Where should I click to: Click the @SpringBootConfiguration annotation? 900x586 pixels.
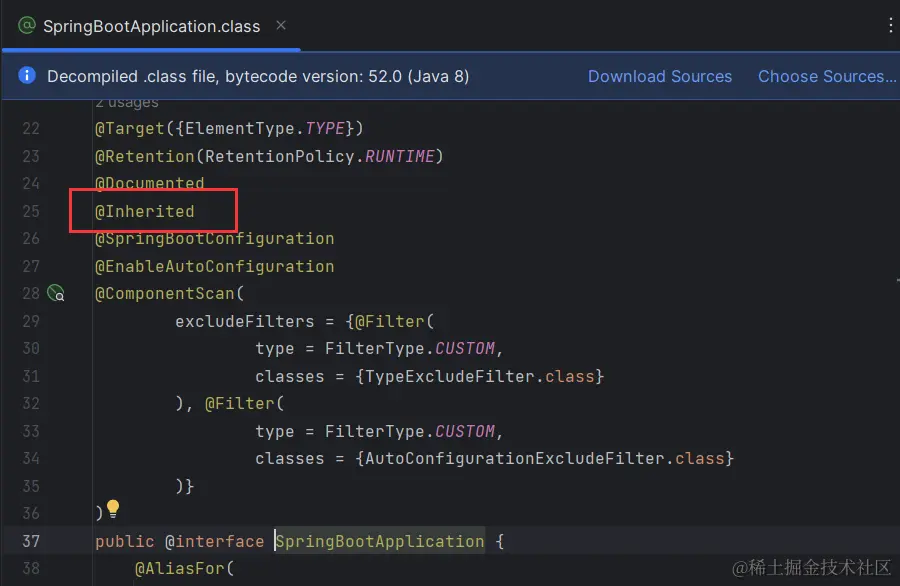(x=215, y=238)
